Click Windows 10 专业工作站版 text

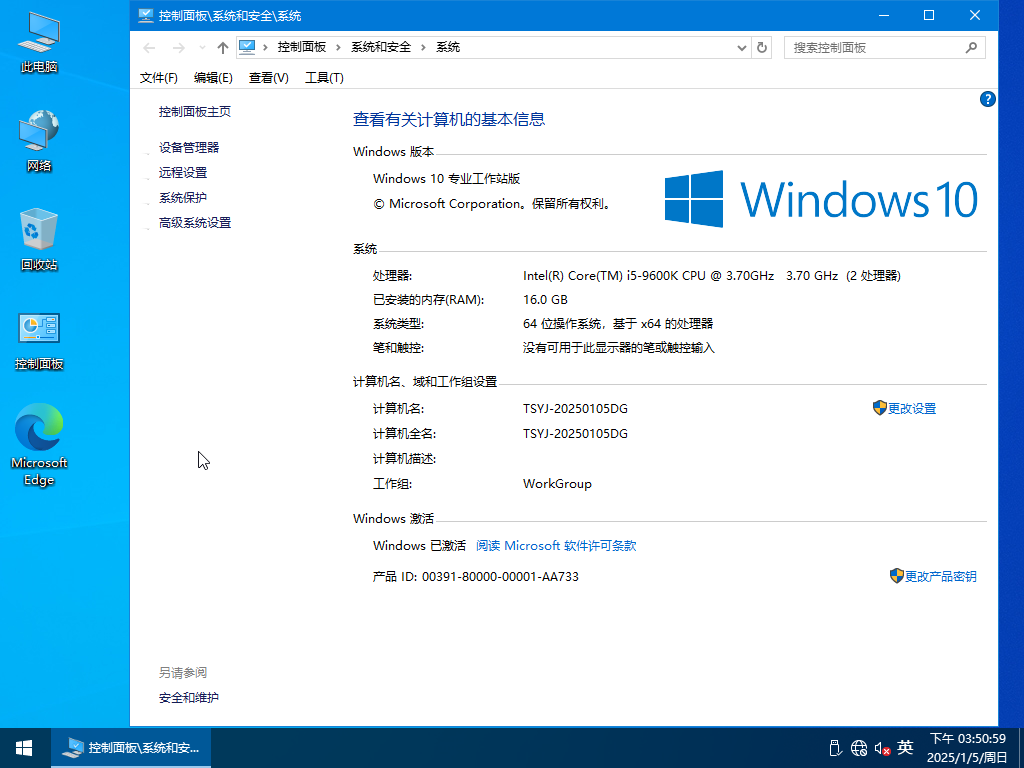pyautogui.click(x=446, y=178)
